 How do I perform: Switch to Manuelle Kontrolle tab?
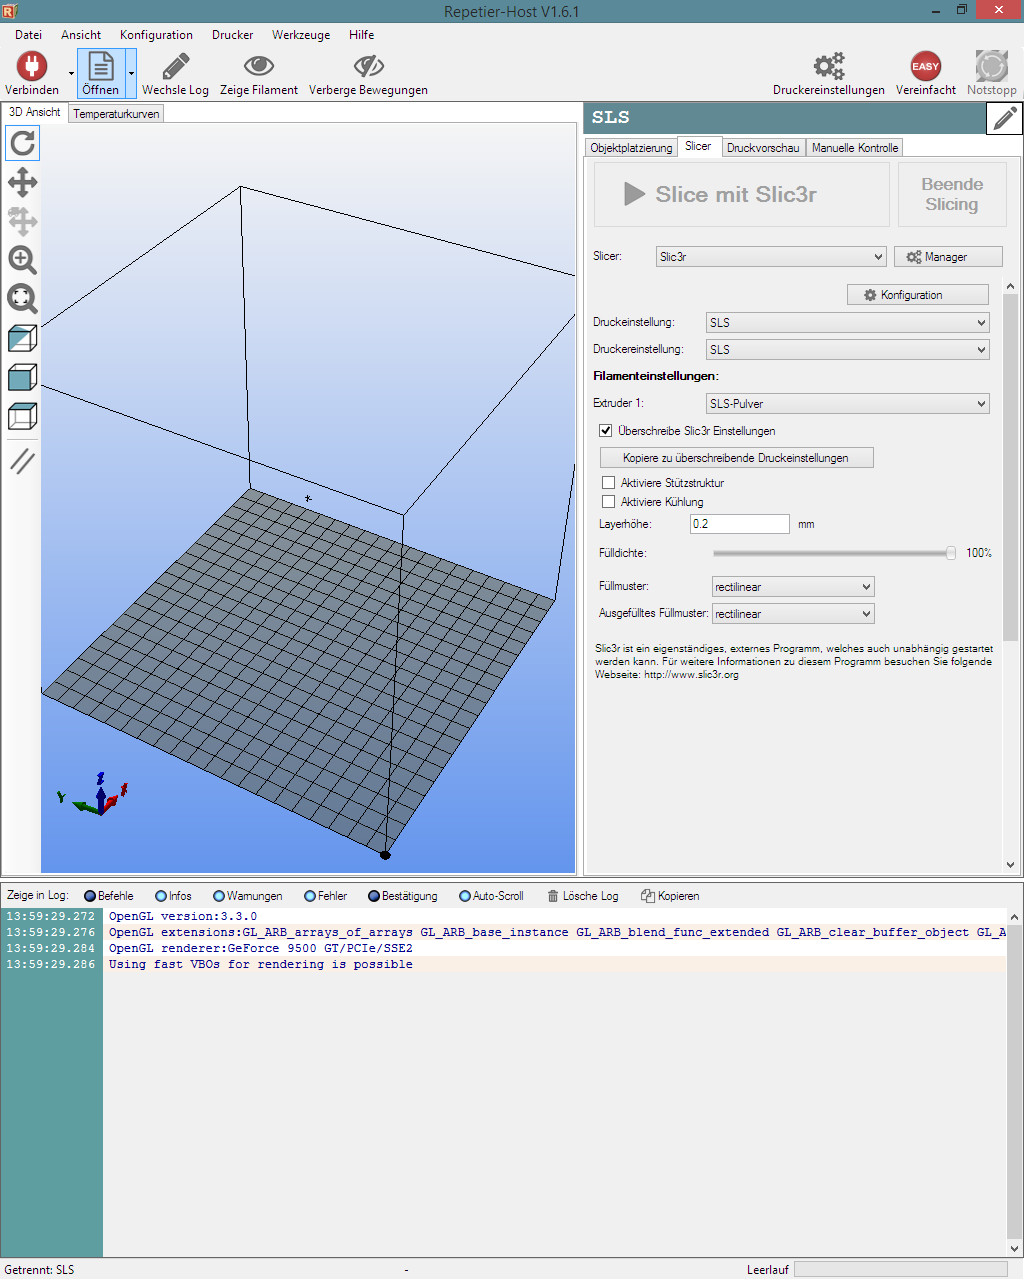[855, 148]
